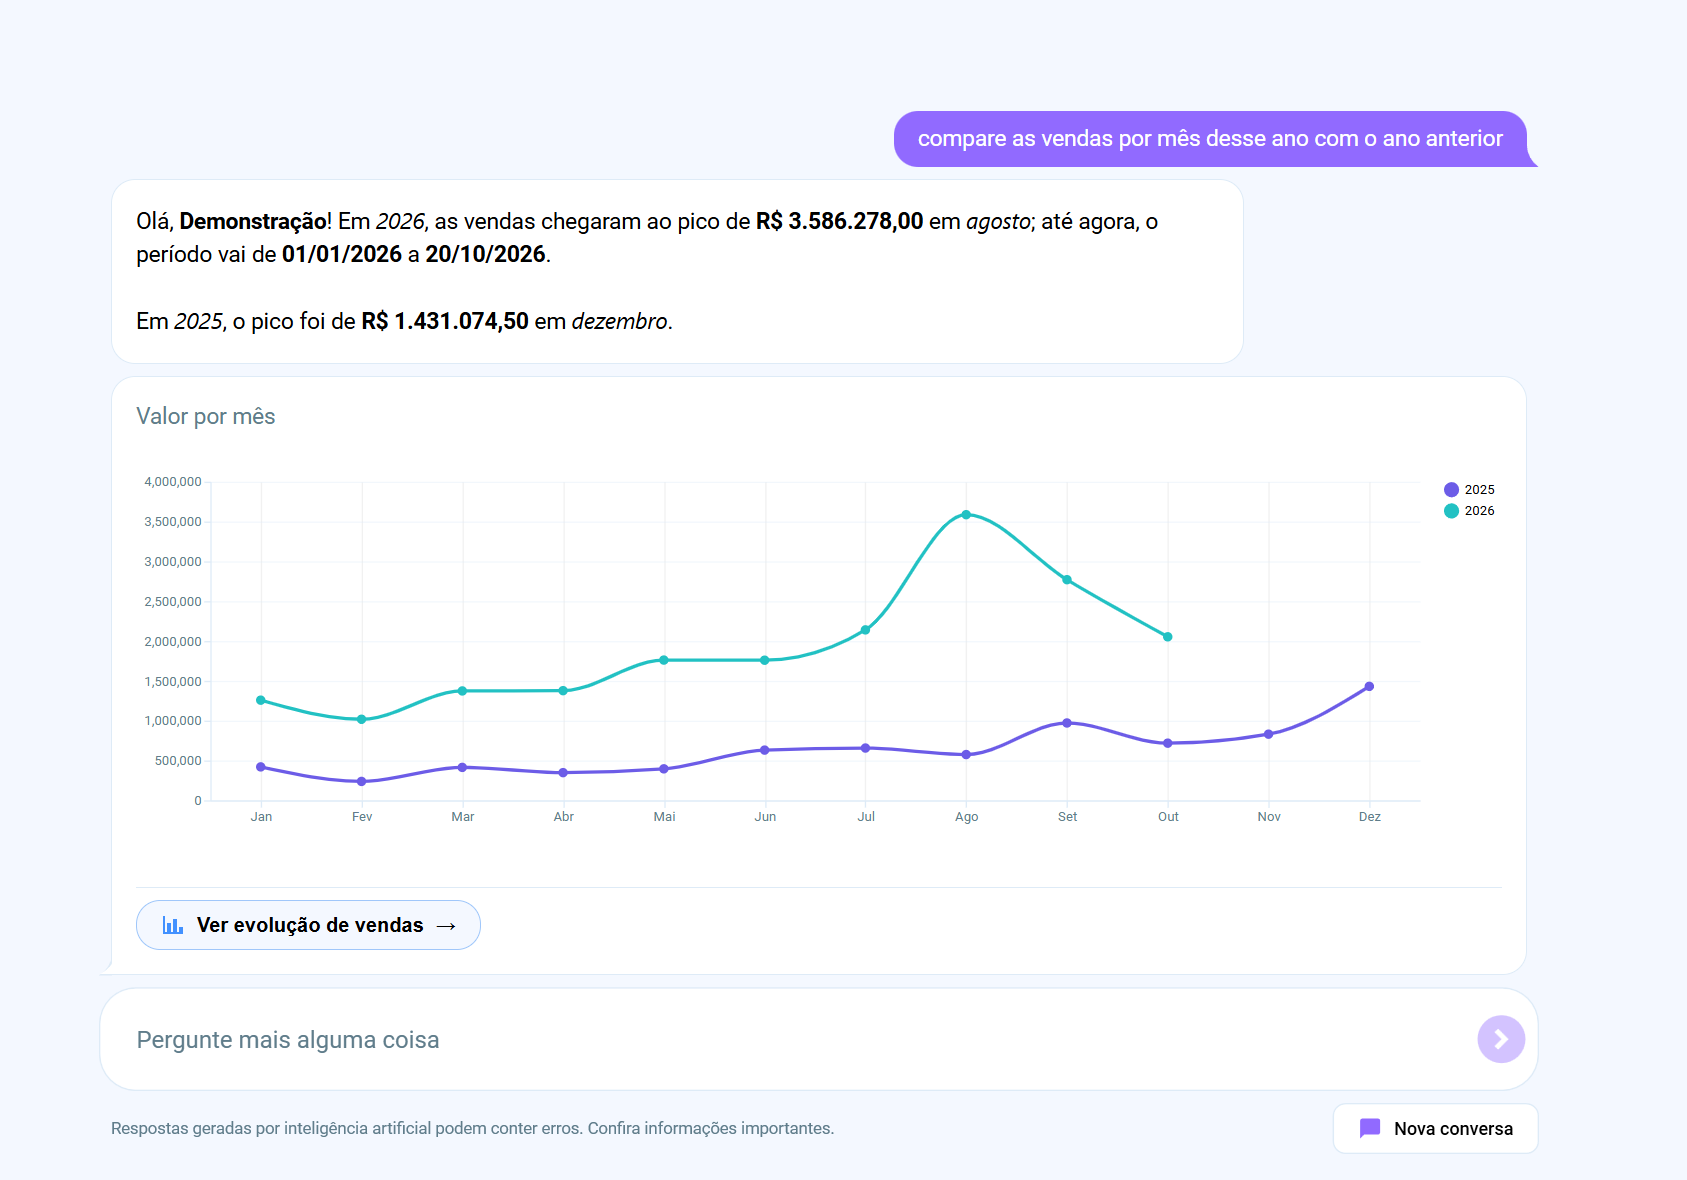
Task: Start a Nova conversa
Action: (x=1435, y=1128)
